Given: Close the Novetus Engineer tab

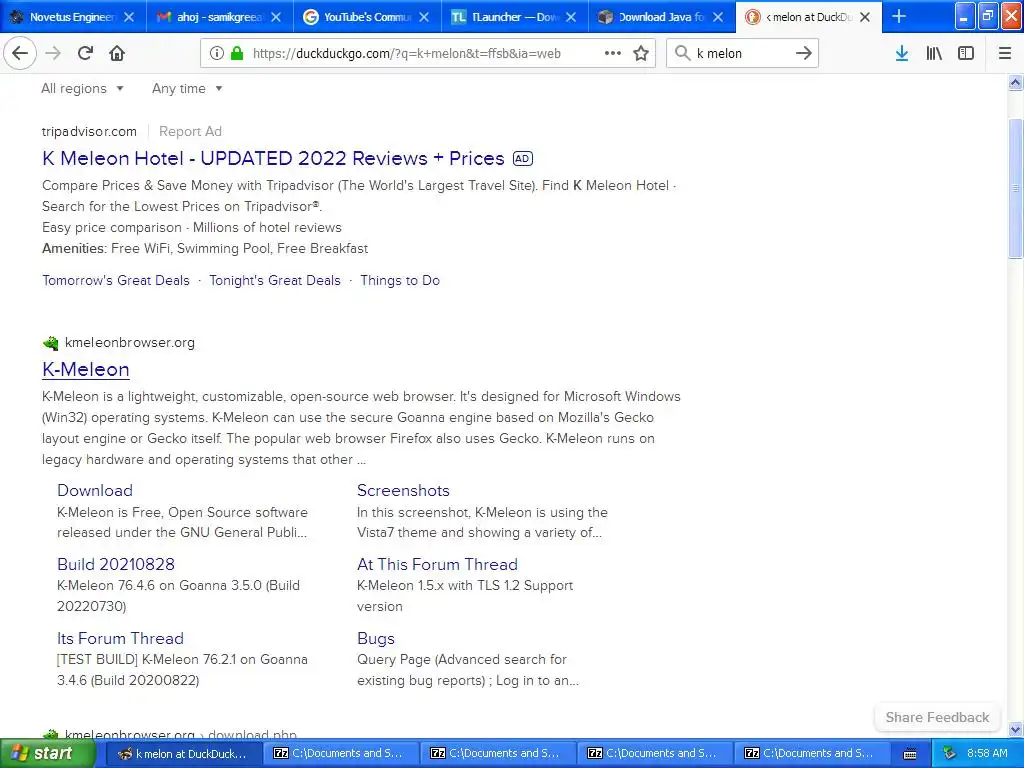Looking at the screenshot, I should coord(129,17).
